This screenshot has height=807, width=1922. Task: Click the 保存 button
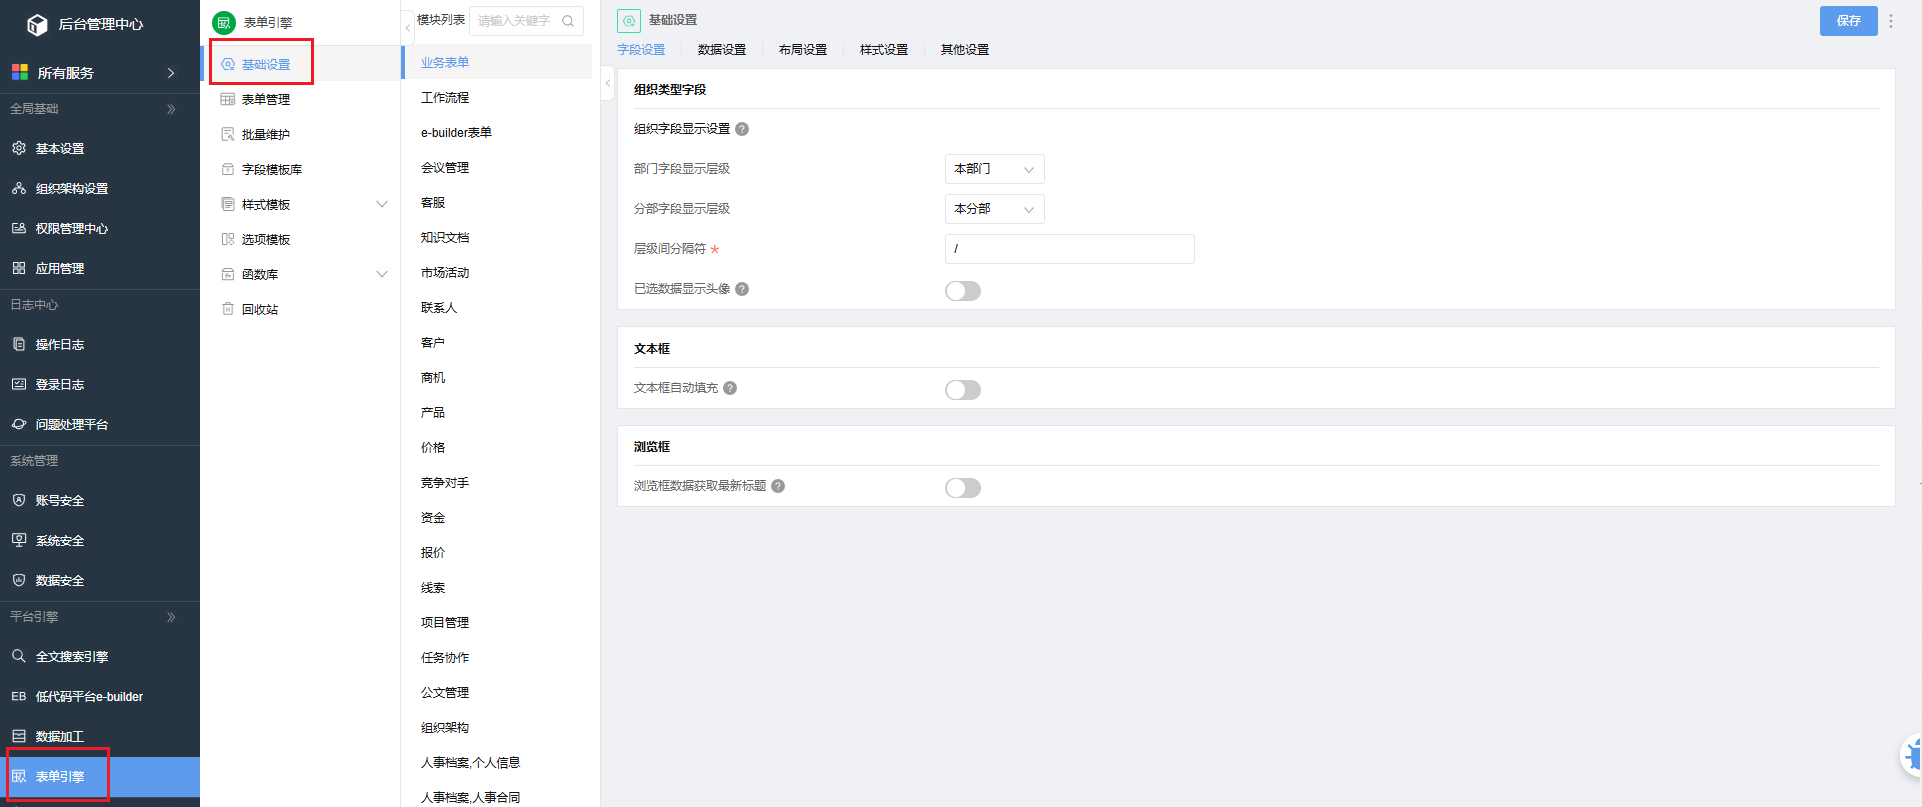click(1848, 20)
